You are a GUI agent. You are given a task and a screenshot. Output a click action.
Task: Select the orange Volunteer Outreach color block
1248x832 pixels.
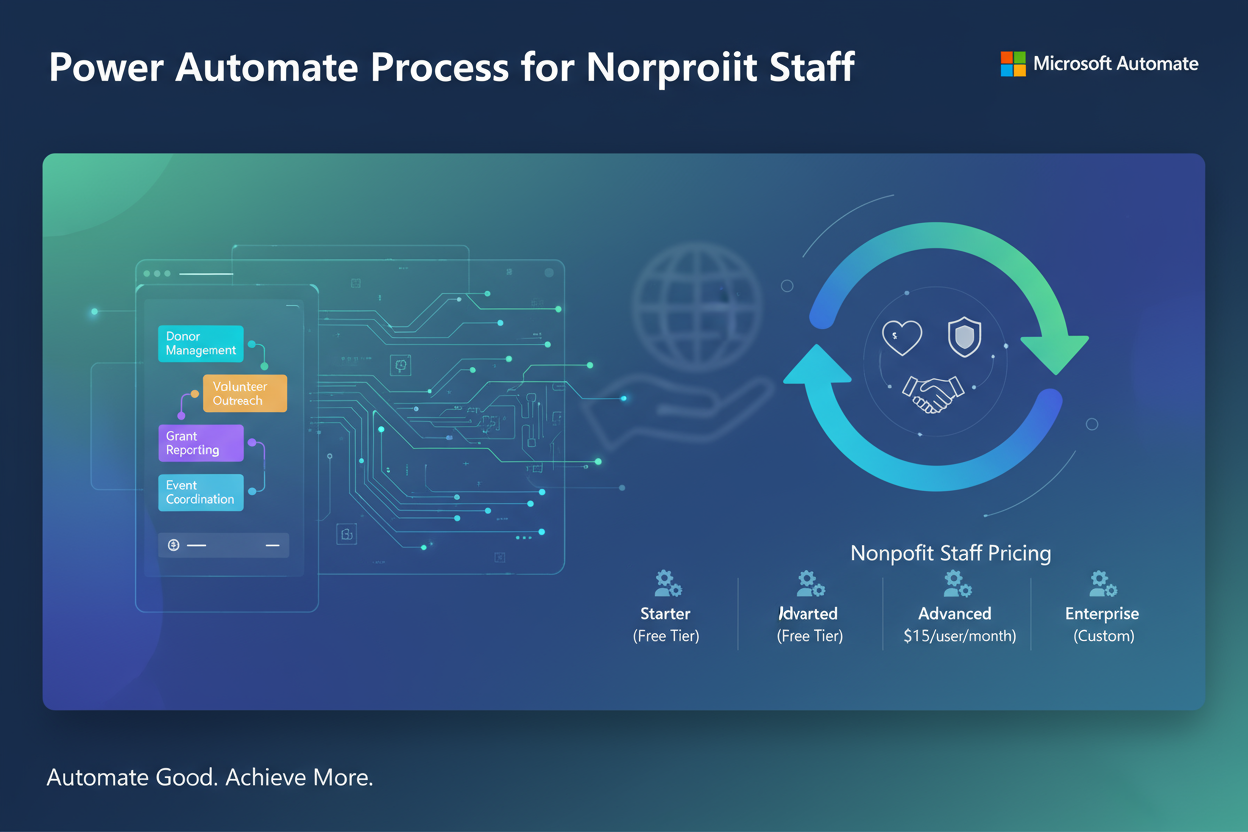point(244,392)
